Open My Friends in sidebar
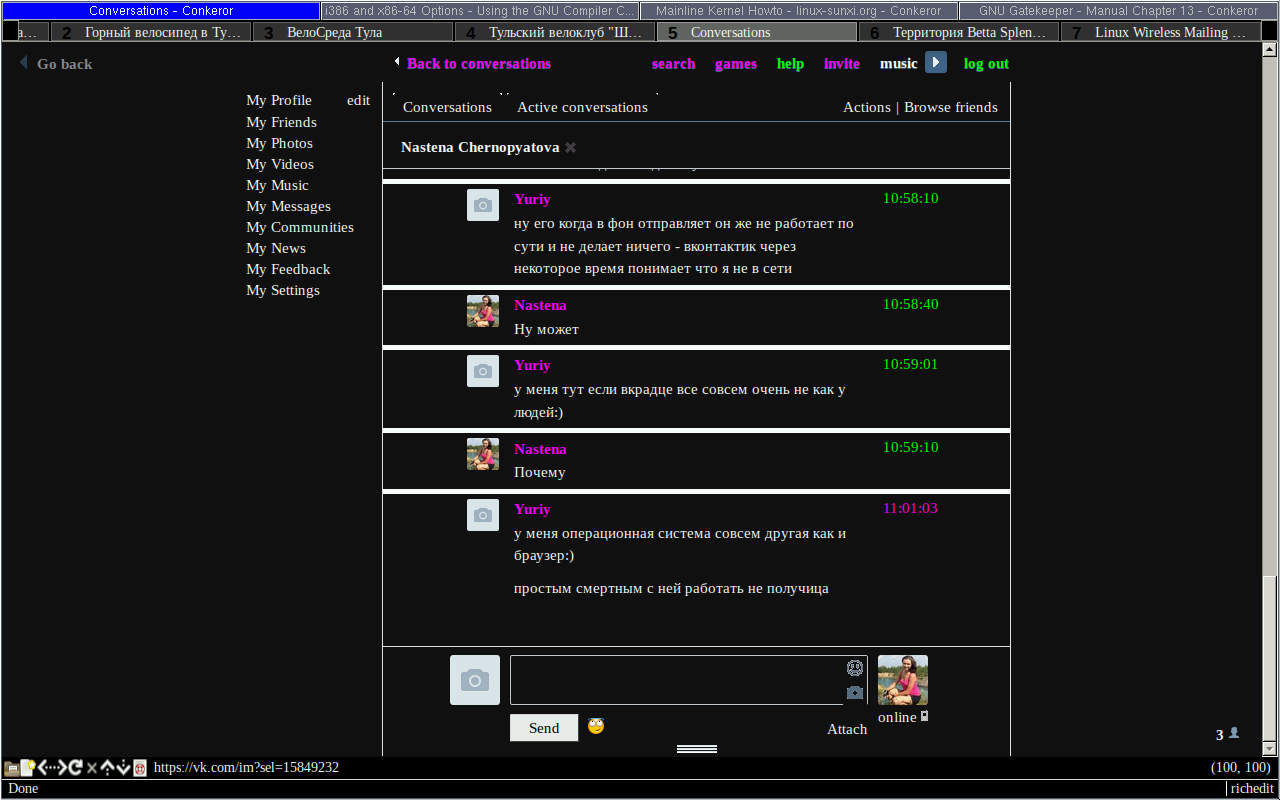 (x=281, y=122)
